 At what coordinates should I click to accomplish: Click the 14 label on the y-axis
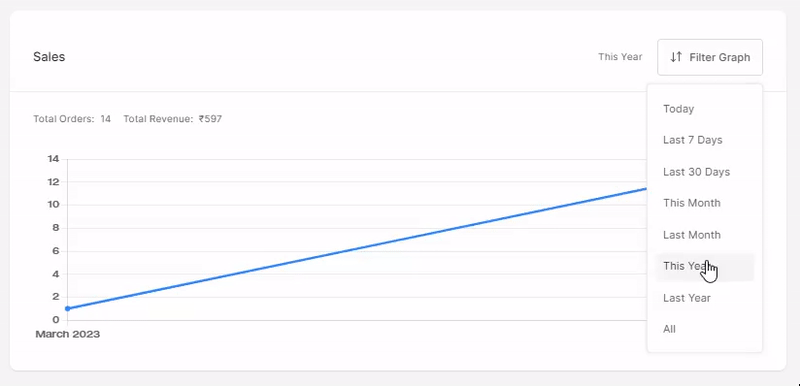pyautogui.click(x=54, y=159)
